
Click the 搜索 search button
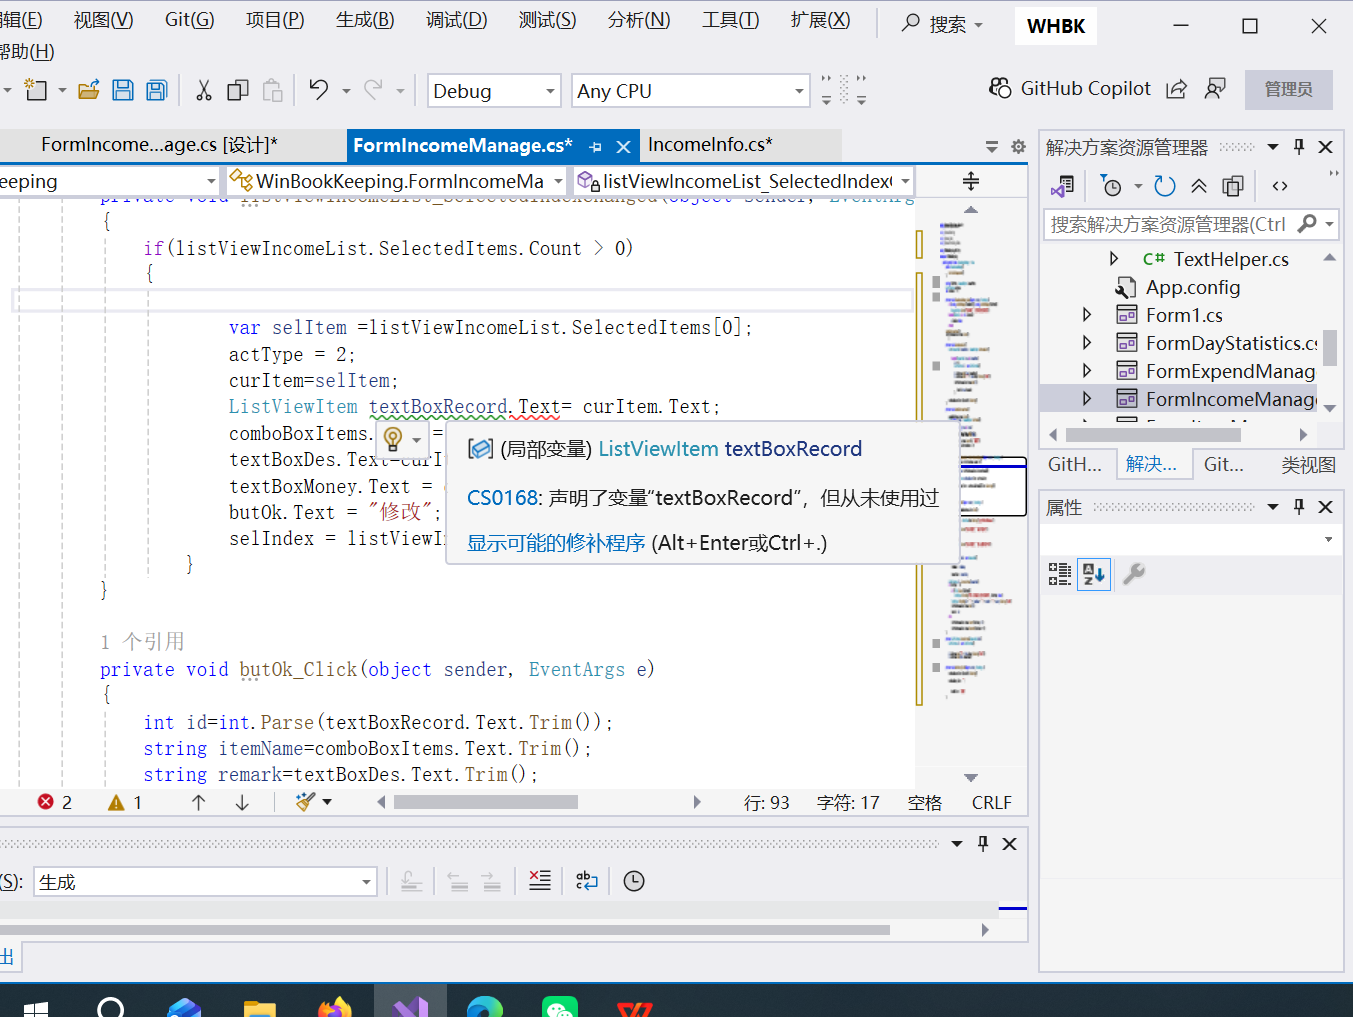[x=942, y=24]
